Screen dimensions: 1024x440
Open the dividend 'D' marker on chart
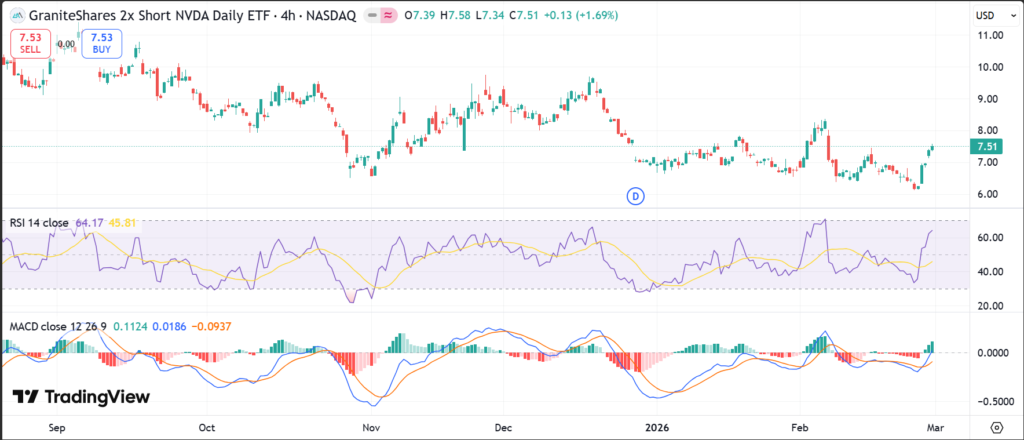(x=634, y=195)
